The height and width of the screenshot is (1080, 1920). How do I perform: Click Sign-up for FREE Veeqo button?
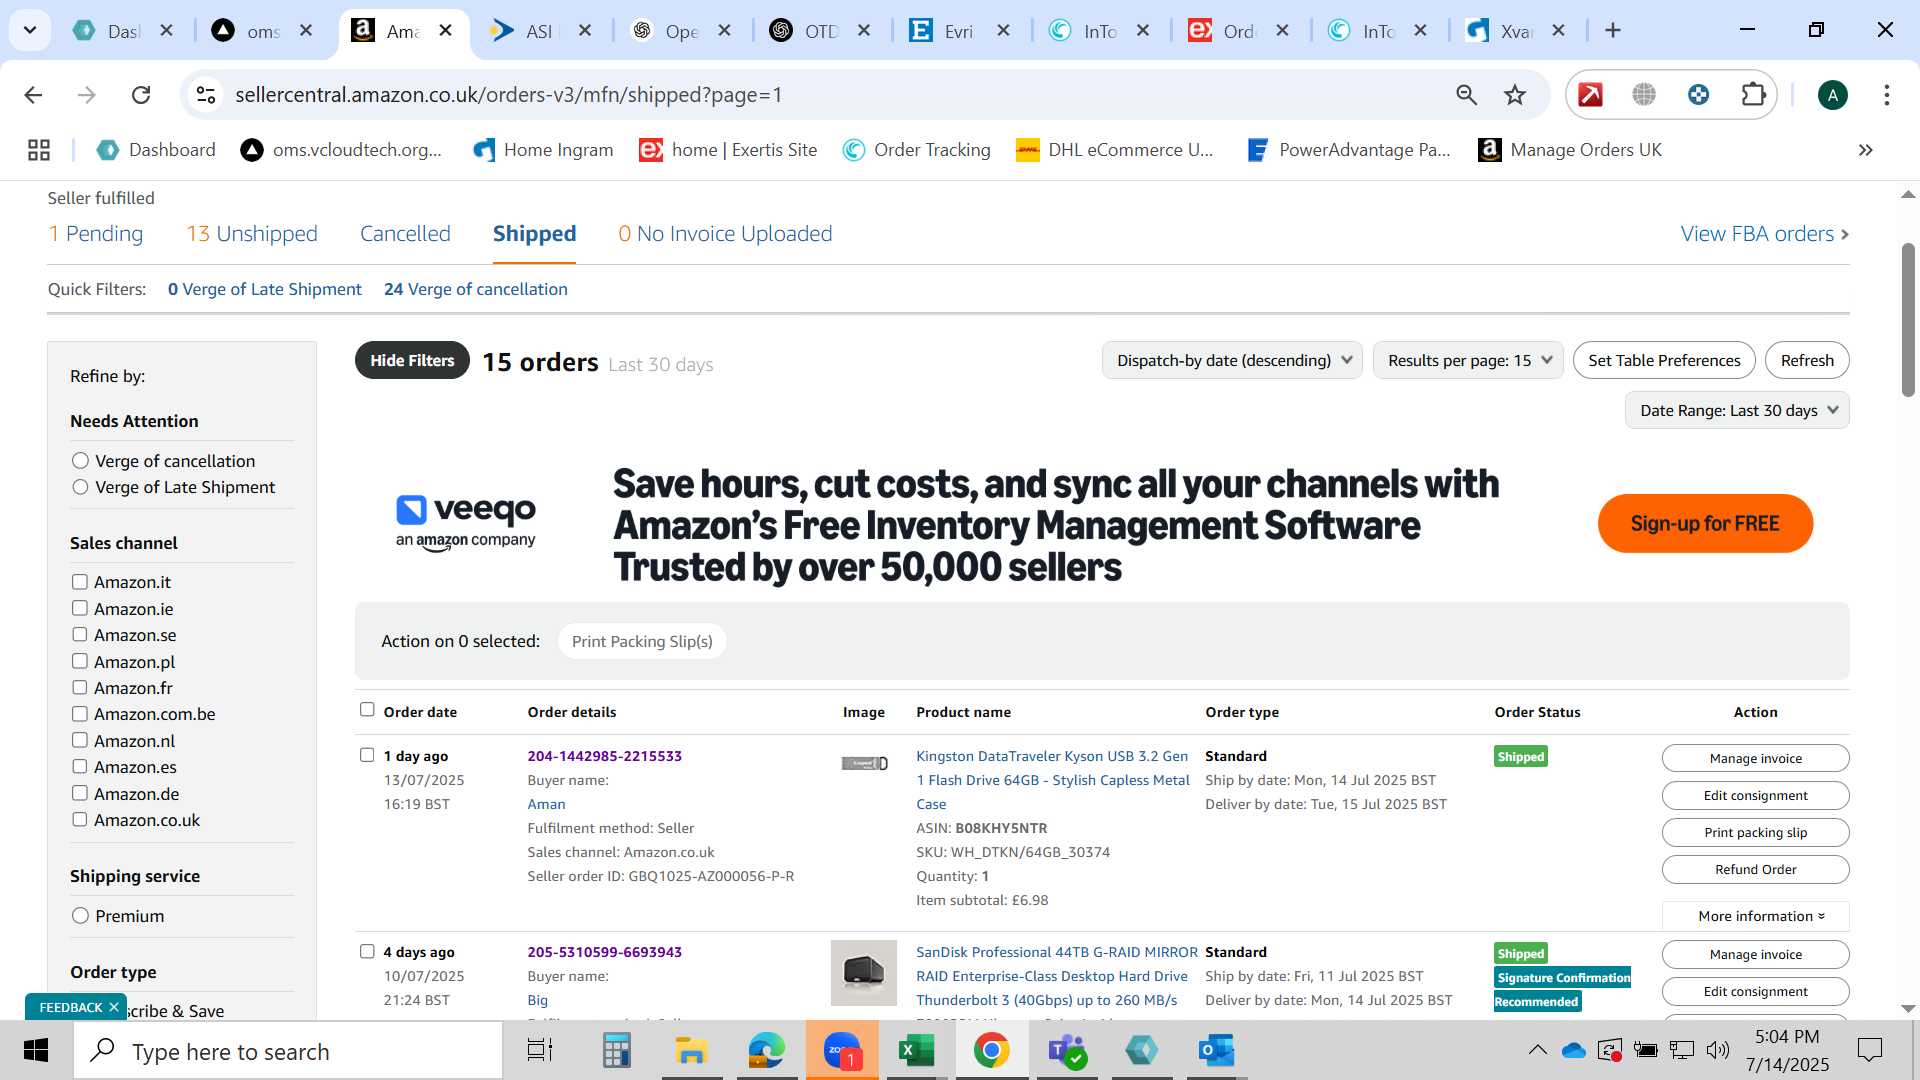[x=1705, y=523]
